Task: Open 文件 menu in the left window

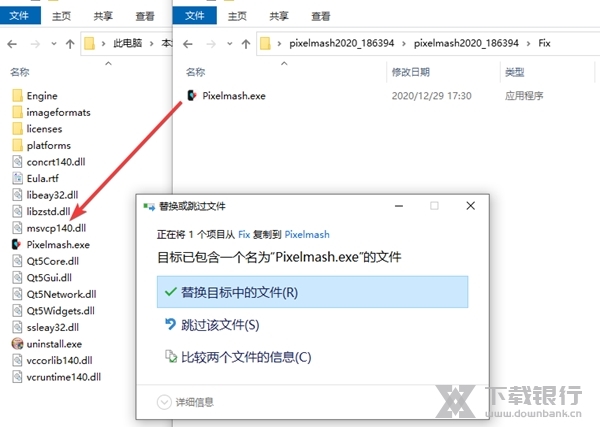Action: click(20, 16)
